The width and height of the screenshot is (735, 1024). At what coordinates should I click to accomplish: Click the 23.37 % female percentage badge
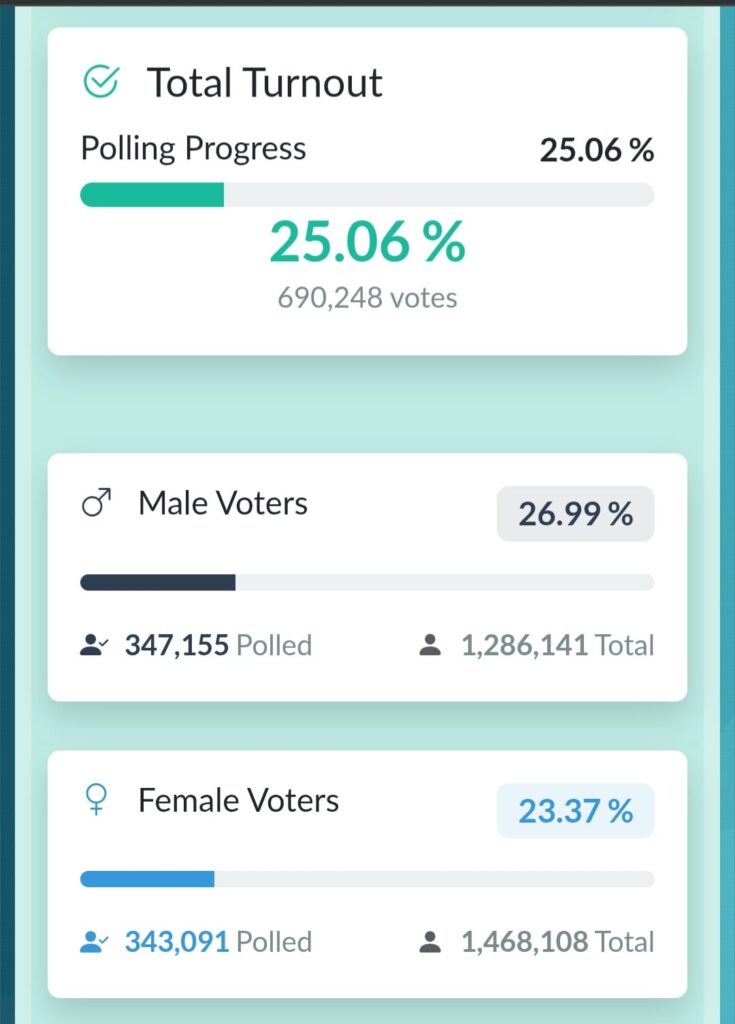pos(575,811)
